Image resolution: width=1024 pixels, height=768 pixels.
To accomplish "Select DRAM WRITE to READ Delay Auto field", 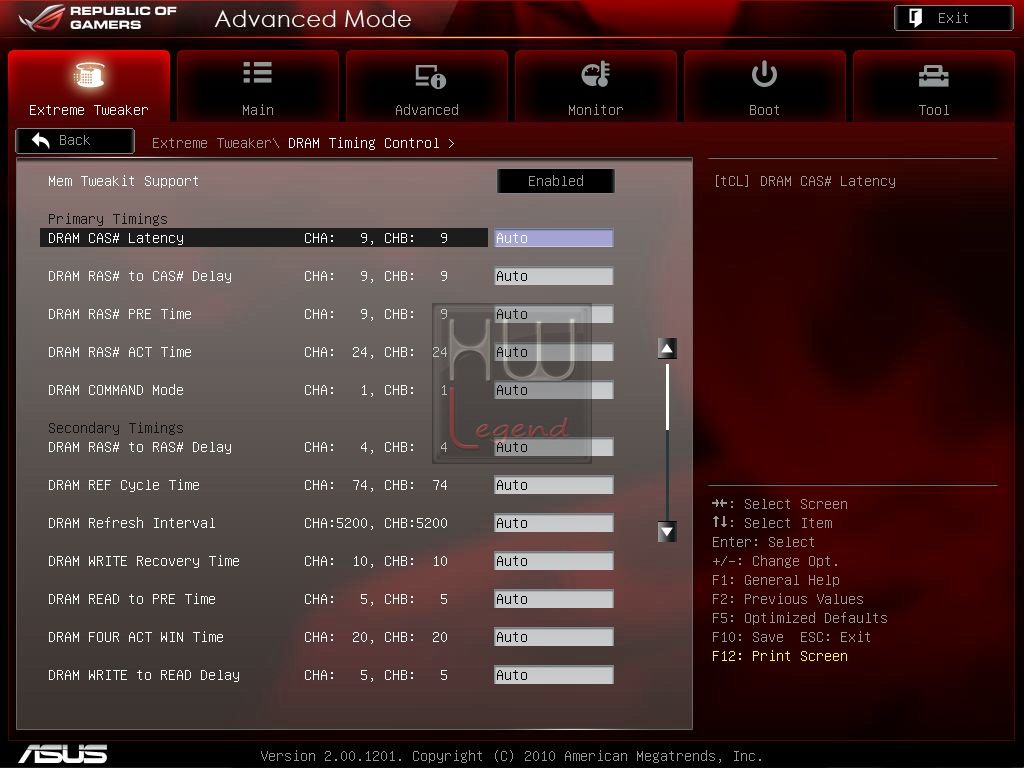I will click(554, 675).
